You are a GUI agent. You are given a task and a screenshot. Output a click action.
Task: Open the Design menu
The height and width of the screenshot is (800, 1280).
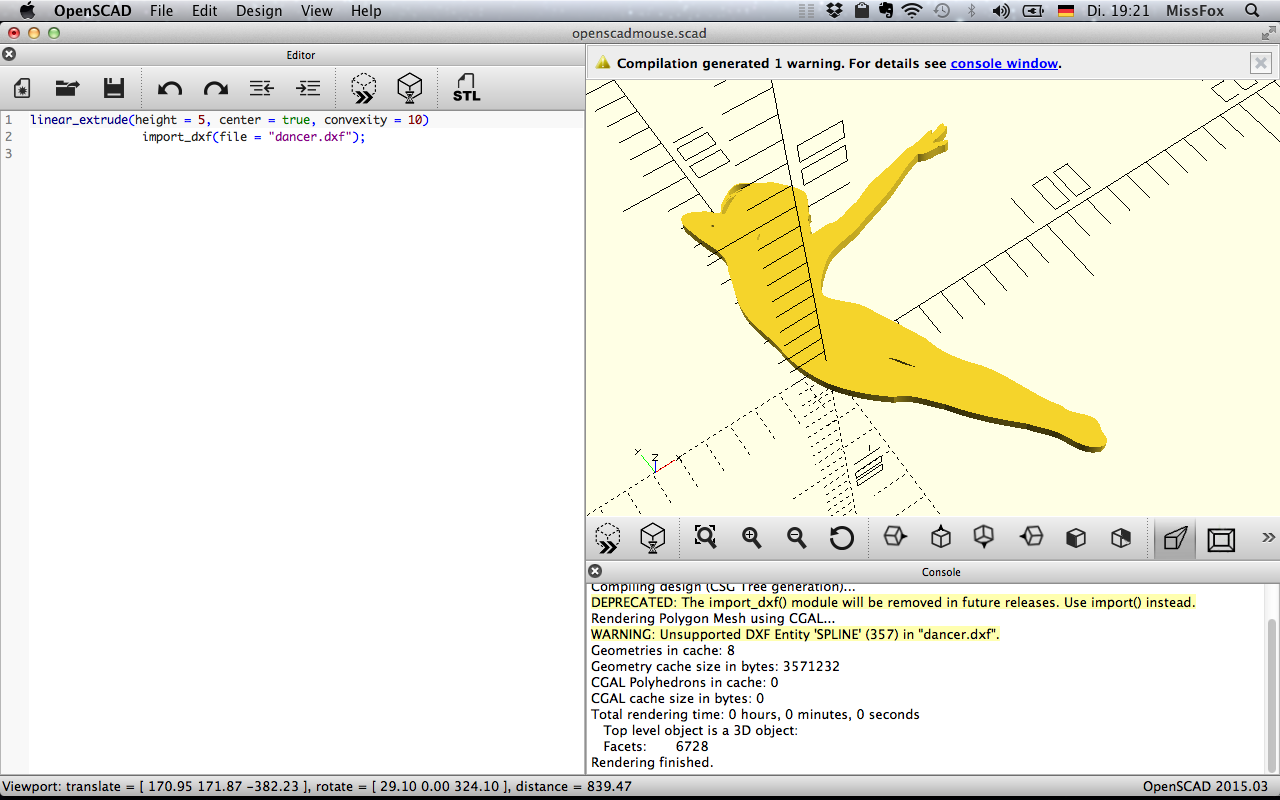coord(259,11)
